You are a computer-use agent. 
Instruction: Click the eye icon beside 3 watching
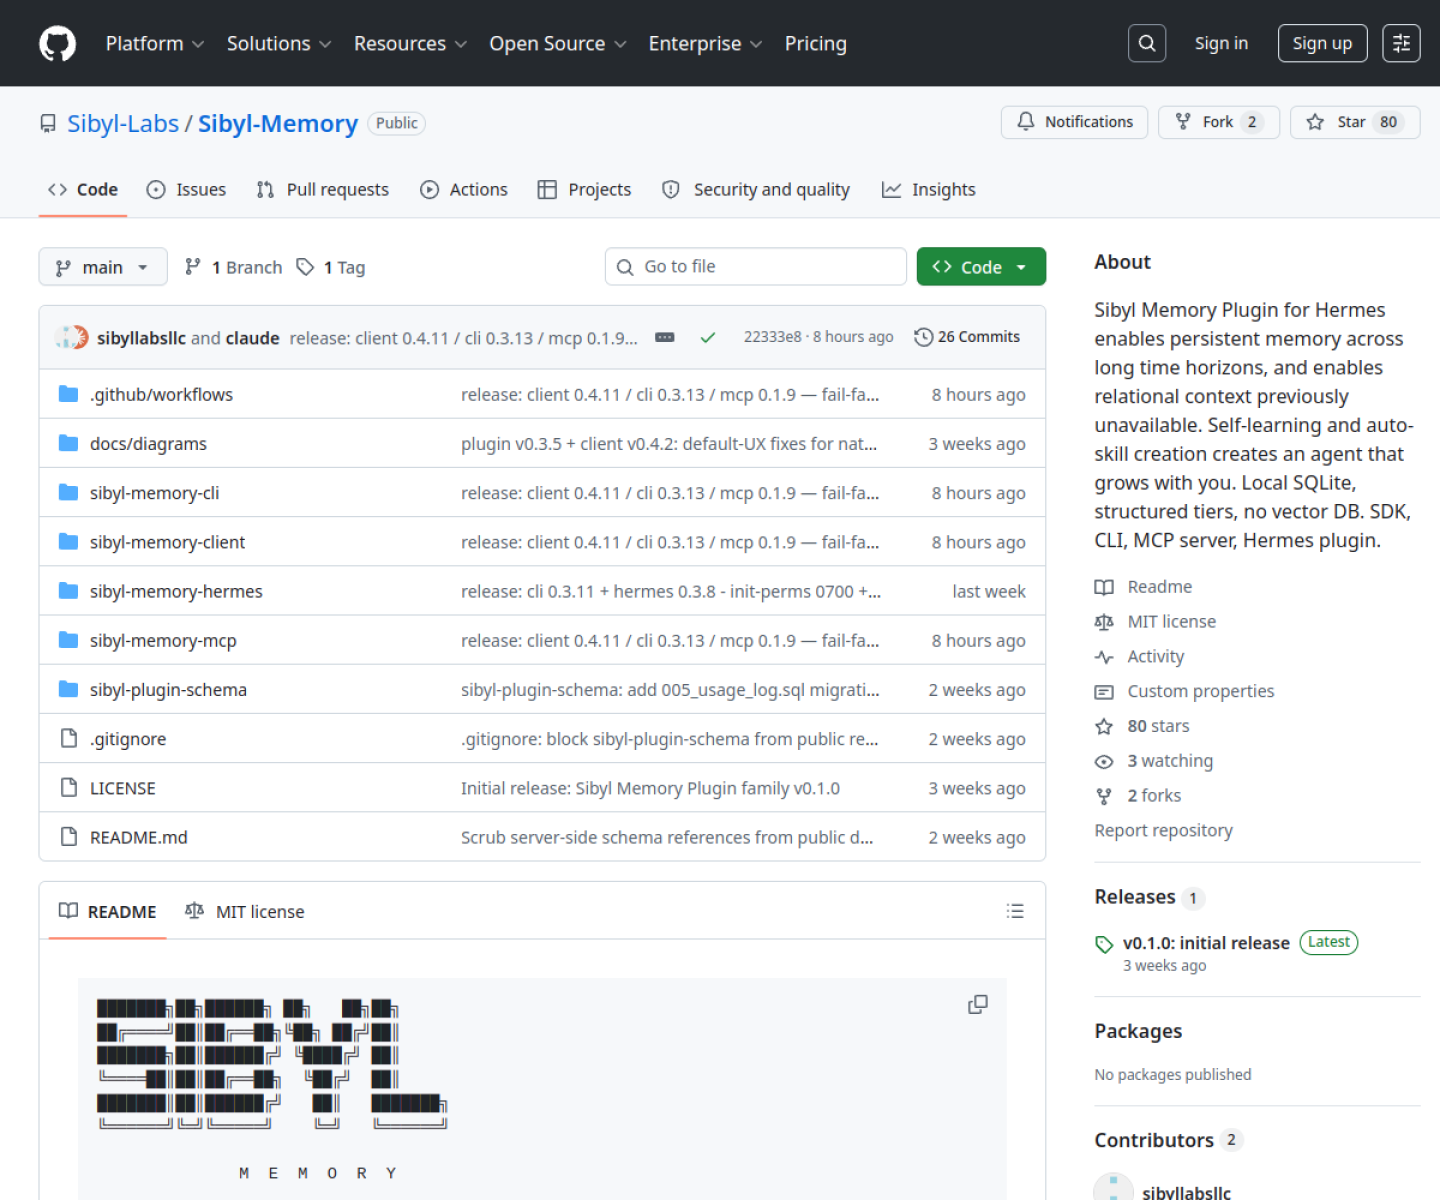(1104, 762)
